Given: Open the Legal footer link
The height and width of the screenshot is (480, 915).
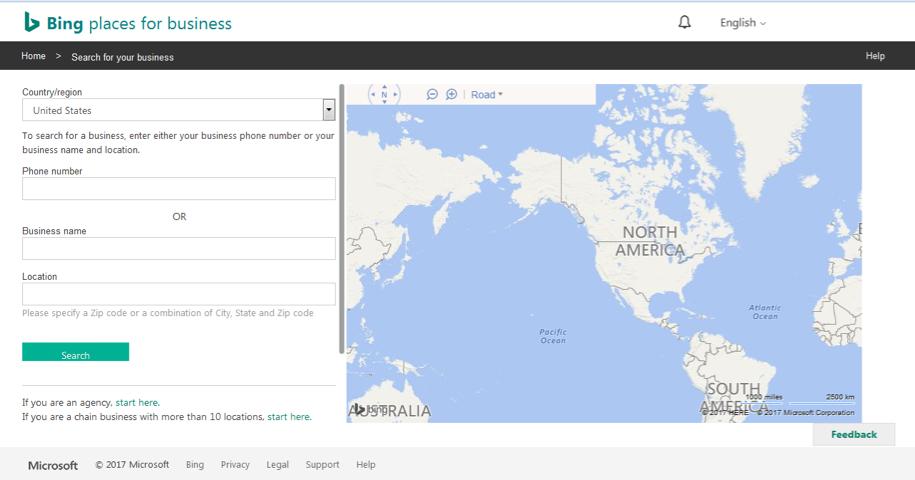Looking at the screenshot, I should coord(277,465).
